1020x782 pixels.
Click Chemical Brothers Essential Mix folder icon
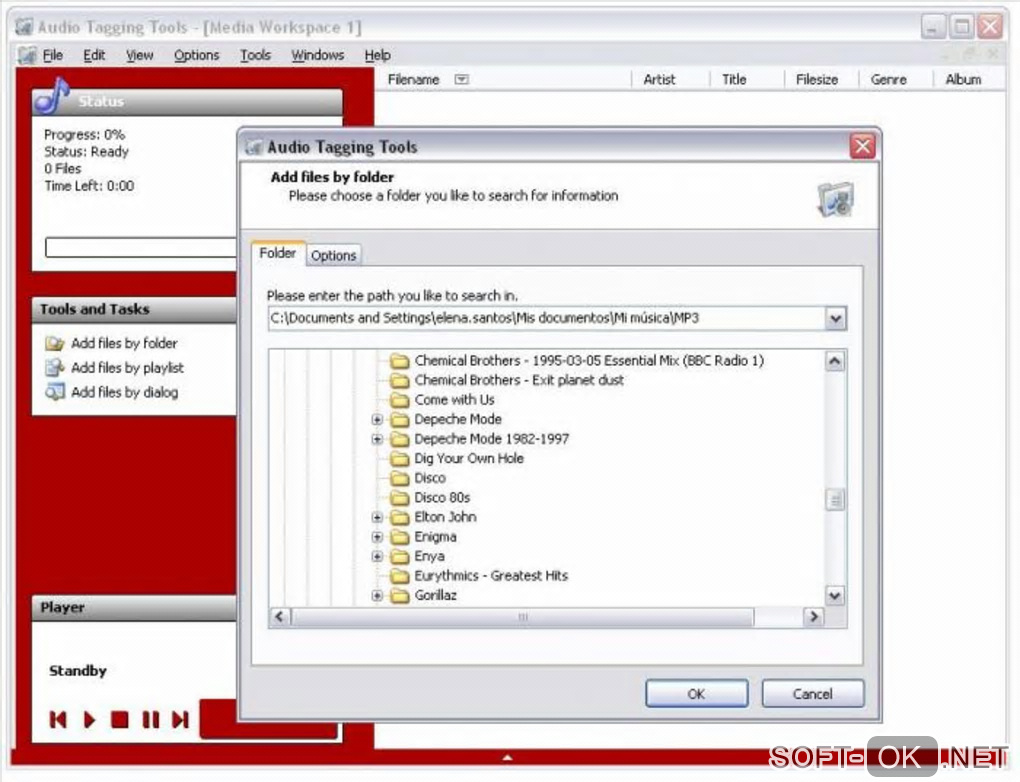[399, 360]
